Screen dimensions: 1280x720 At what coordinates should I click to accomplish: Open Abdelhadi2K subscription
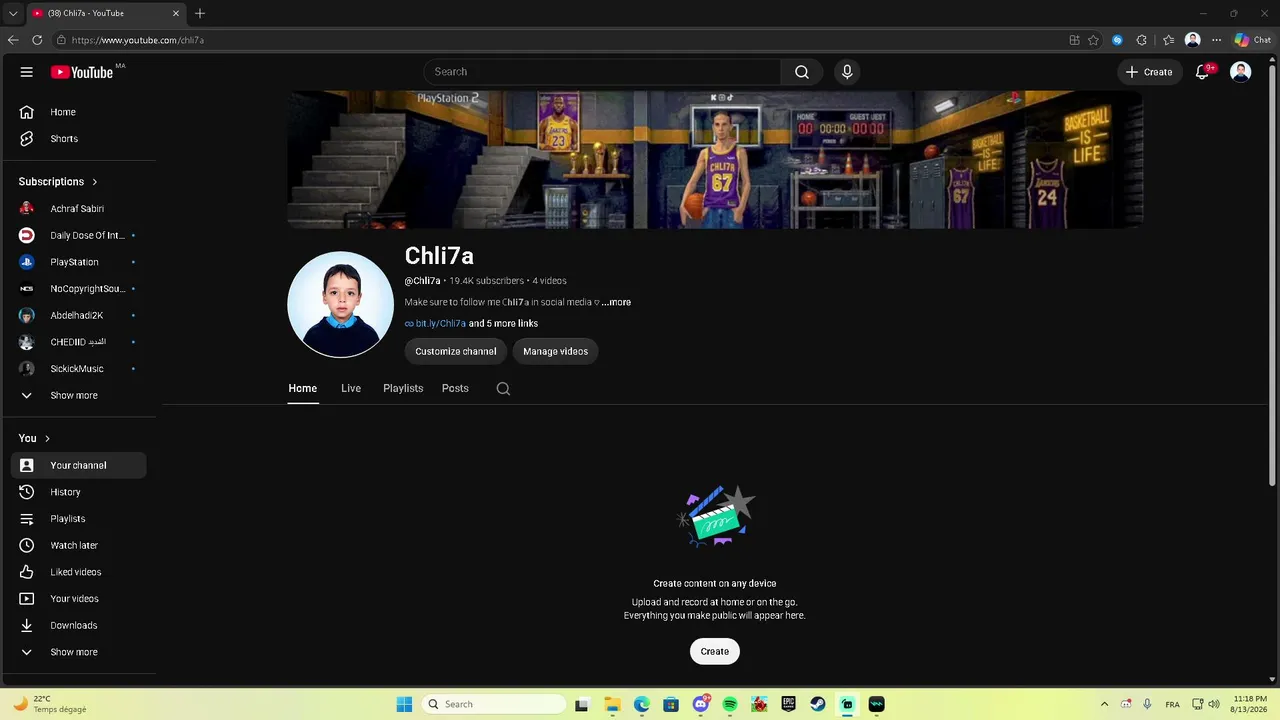click(x=78, y=316)
